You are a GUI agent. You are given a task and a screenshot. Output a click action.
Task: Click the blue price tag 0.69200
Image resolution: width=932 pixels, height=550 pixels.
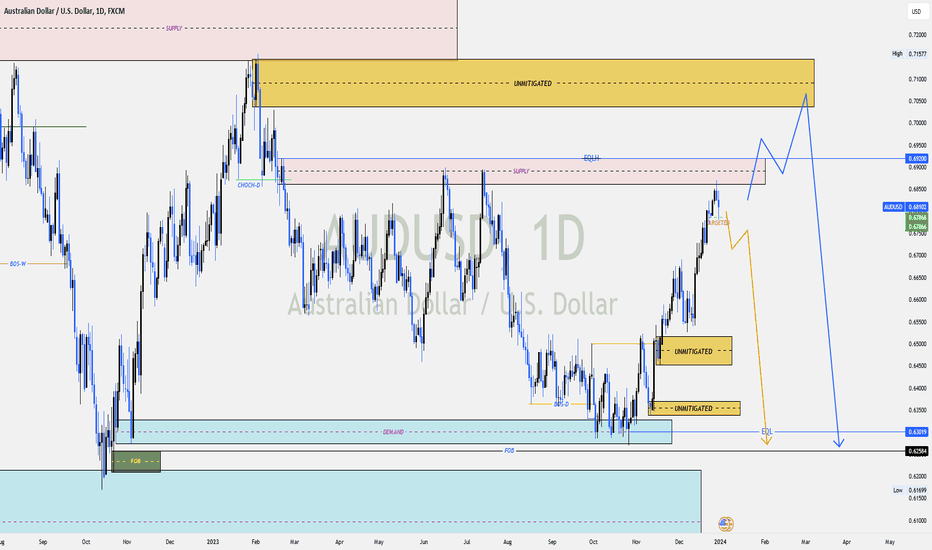point(917,159)
